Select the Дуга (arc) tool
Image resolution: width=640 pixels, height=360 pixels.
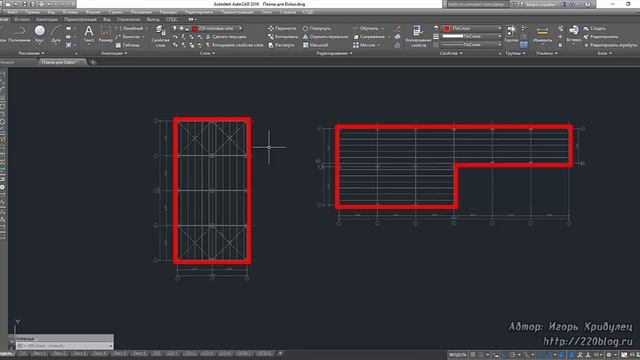[x=56, y=33]
